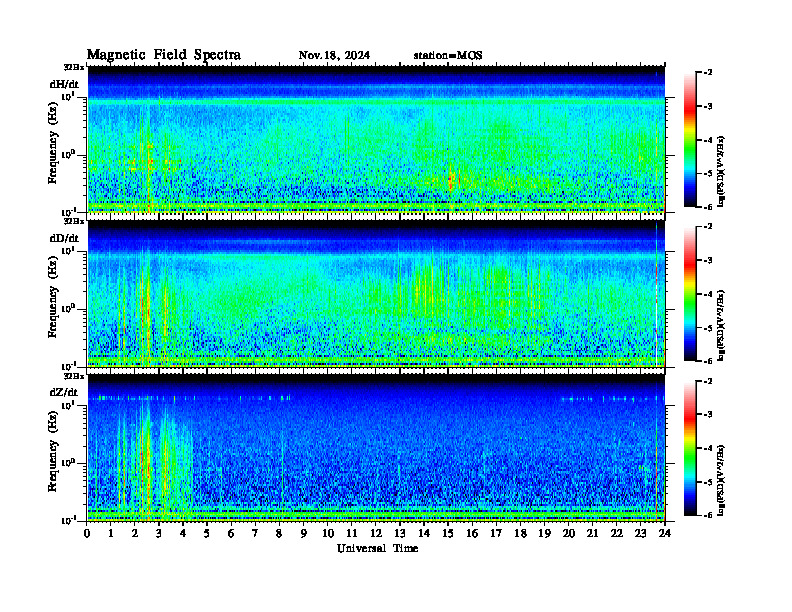Click hour tick label "11" on the time axis
This screenshot has width=792, height=612.
tap(352, 534)
